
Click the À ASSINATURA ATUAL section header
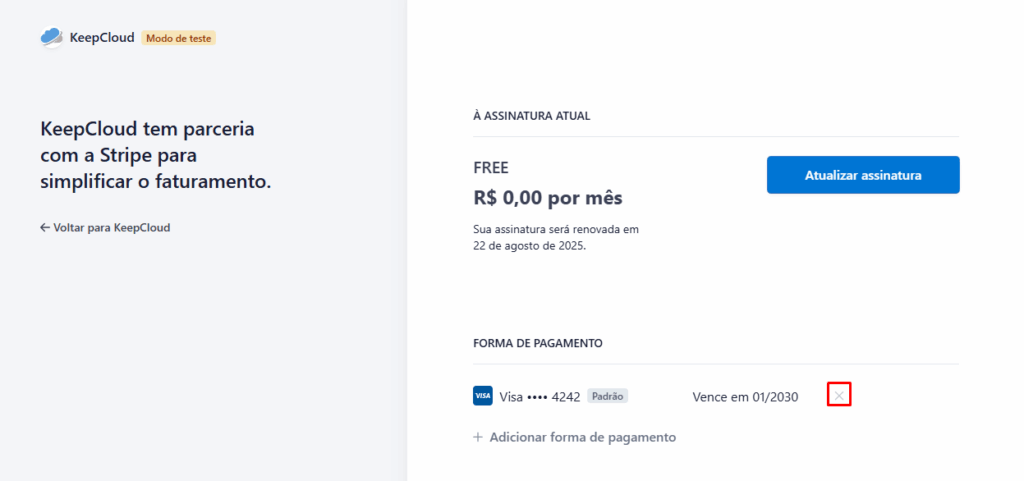pos(532,116)
